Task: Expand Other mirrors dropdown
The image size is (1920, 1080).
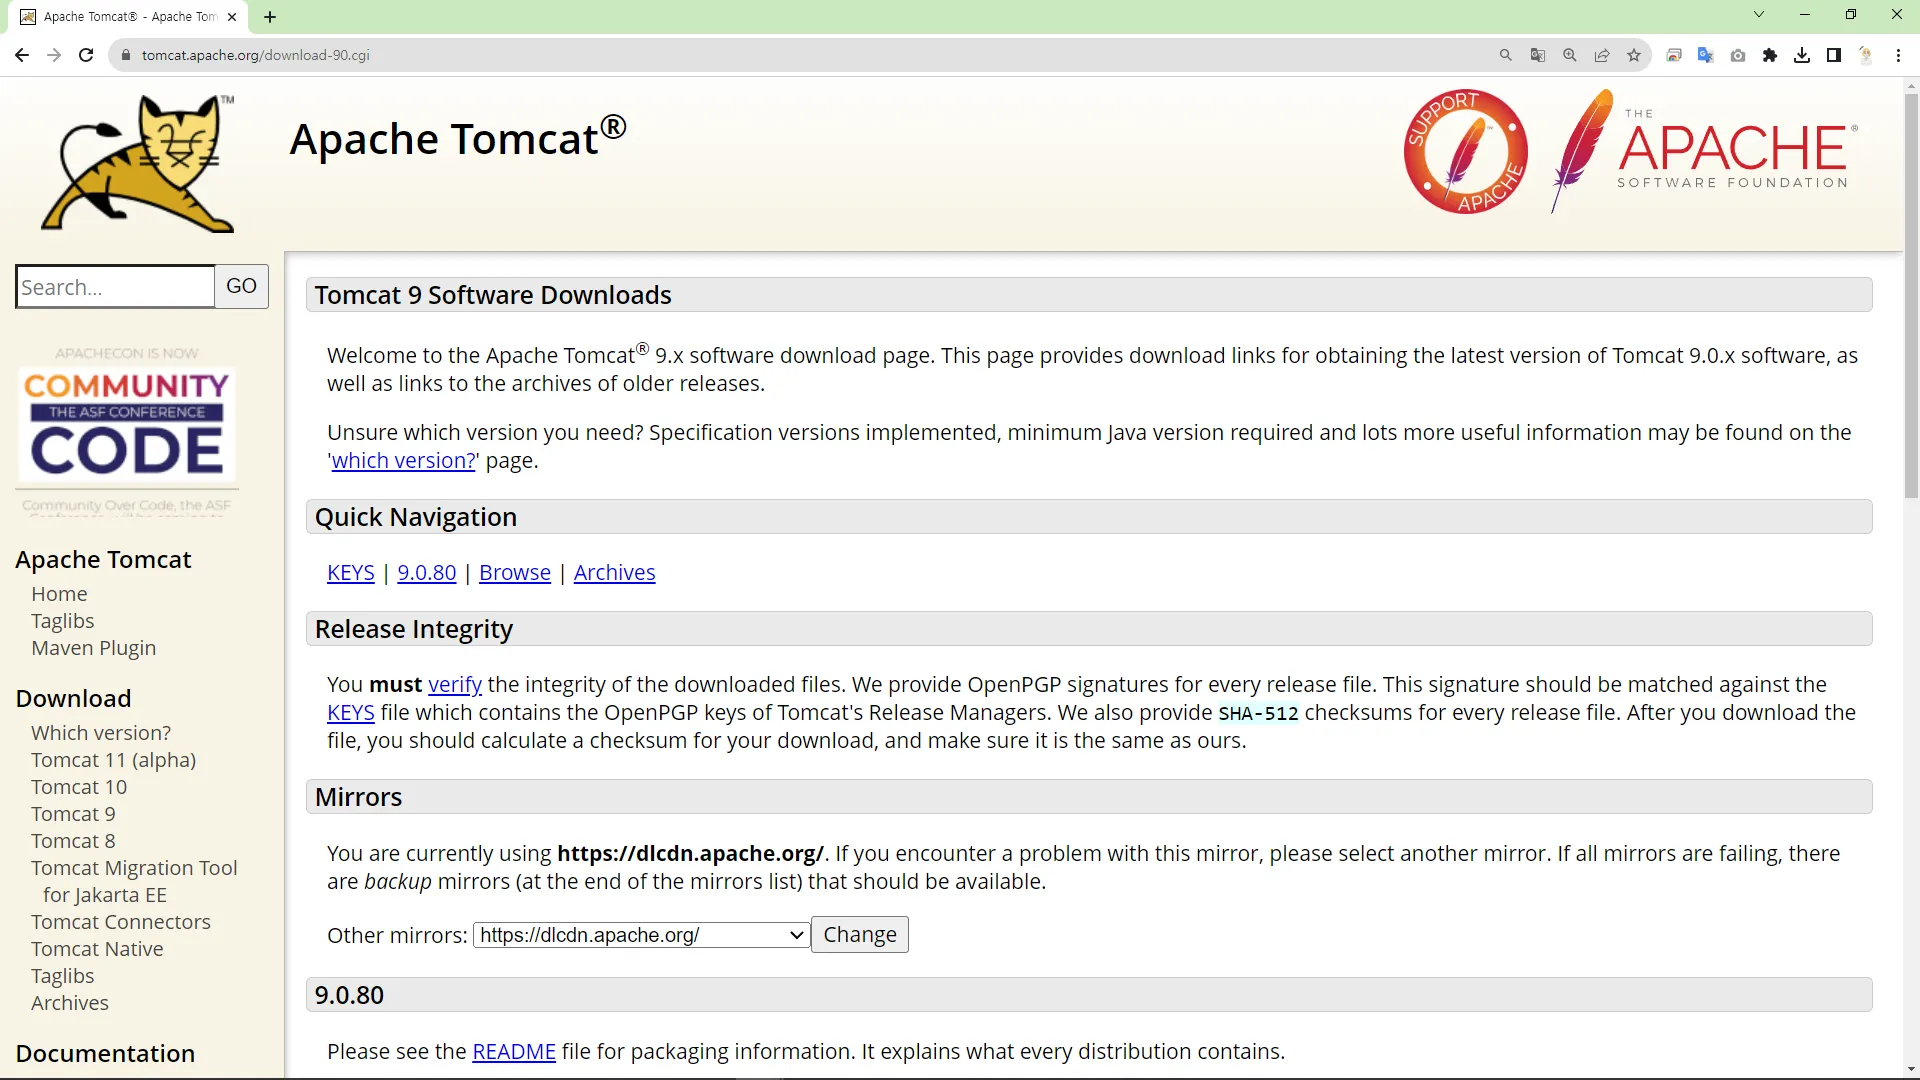Action: coord(641,935)
